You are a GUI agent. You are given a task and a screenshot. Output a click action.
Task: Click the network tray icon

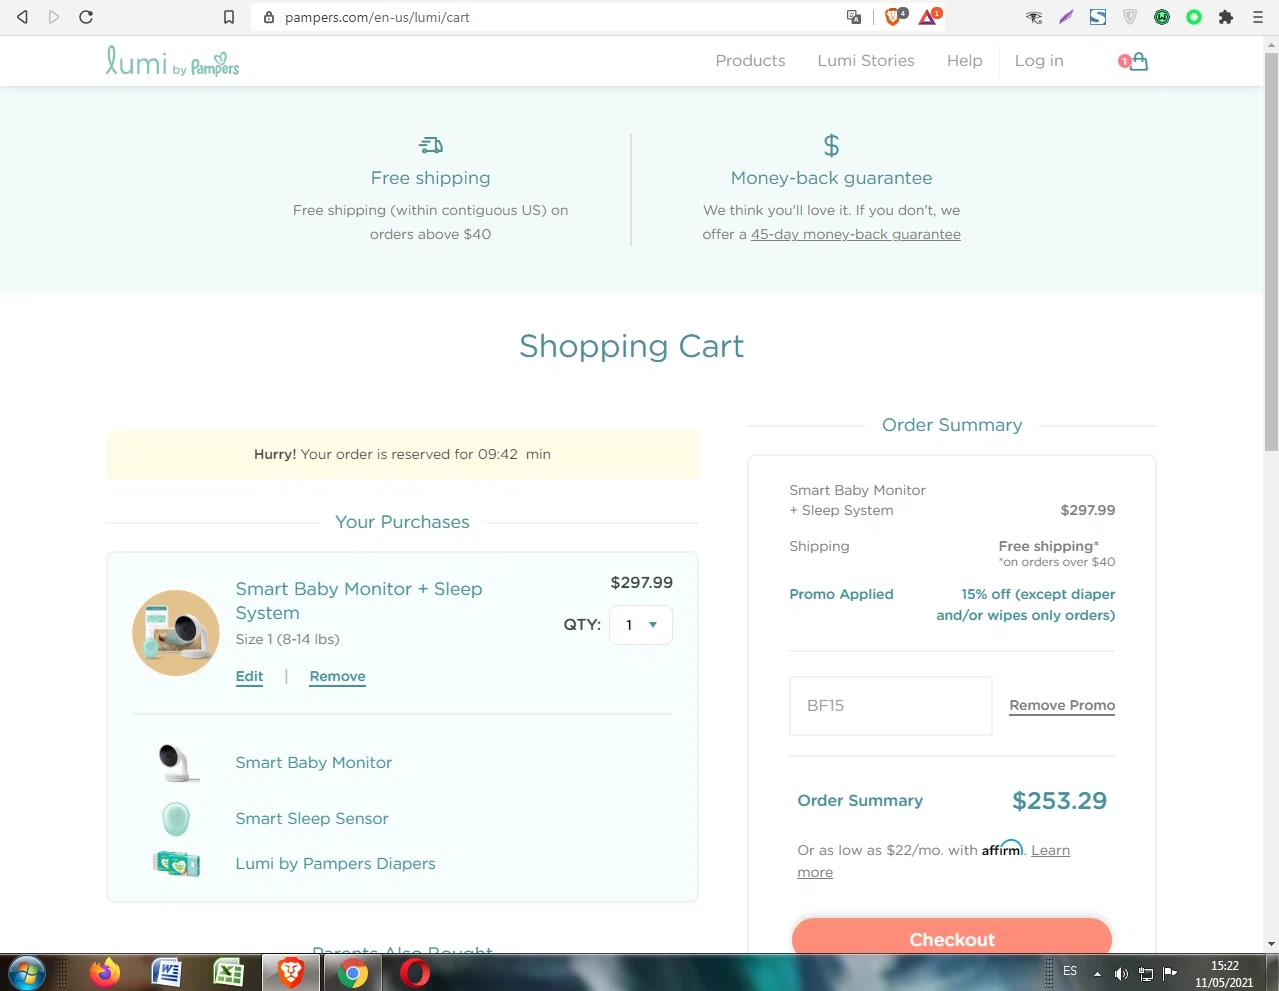pyautogui.click(x=1146, y=973)
